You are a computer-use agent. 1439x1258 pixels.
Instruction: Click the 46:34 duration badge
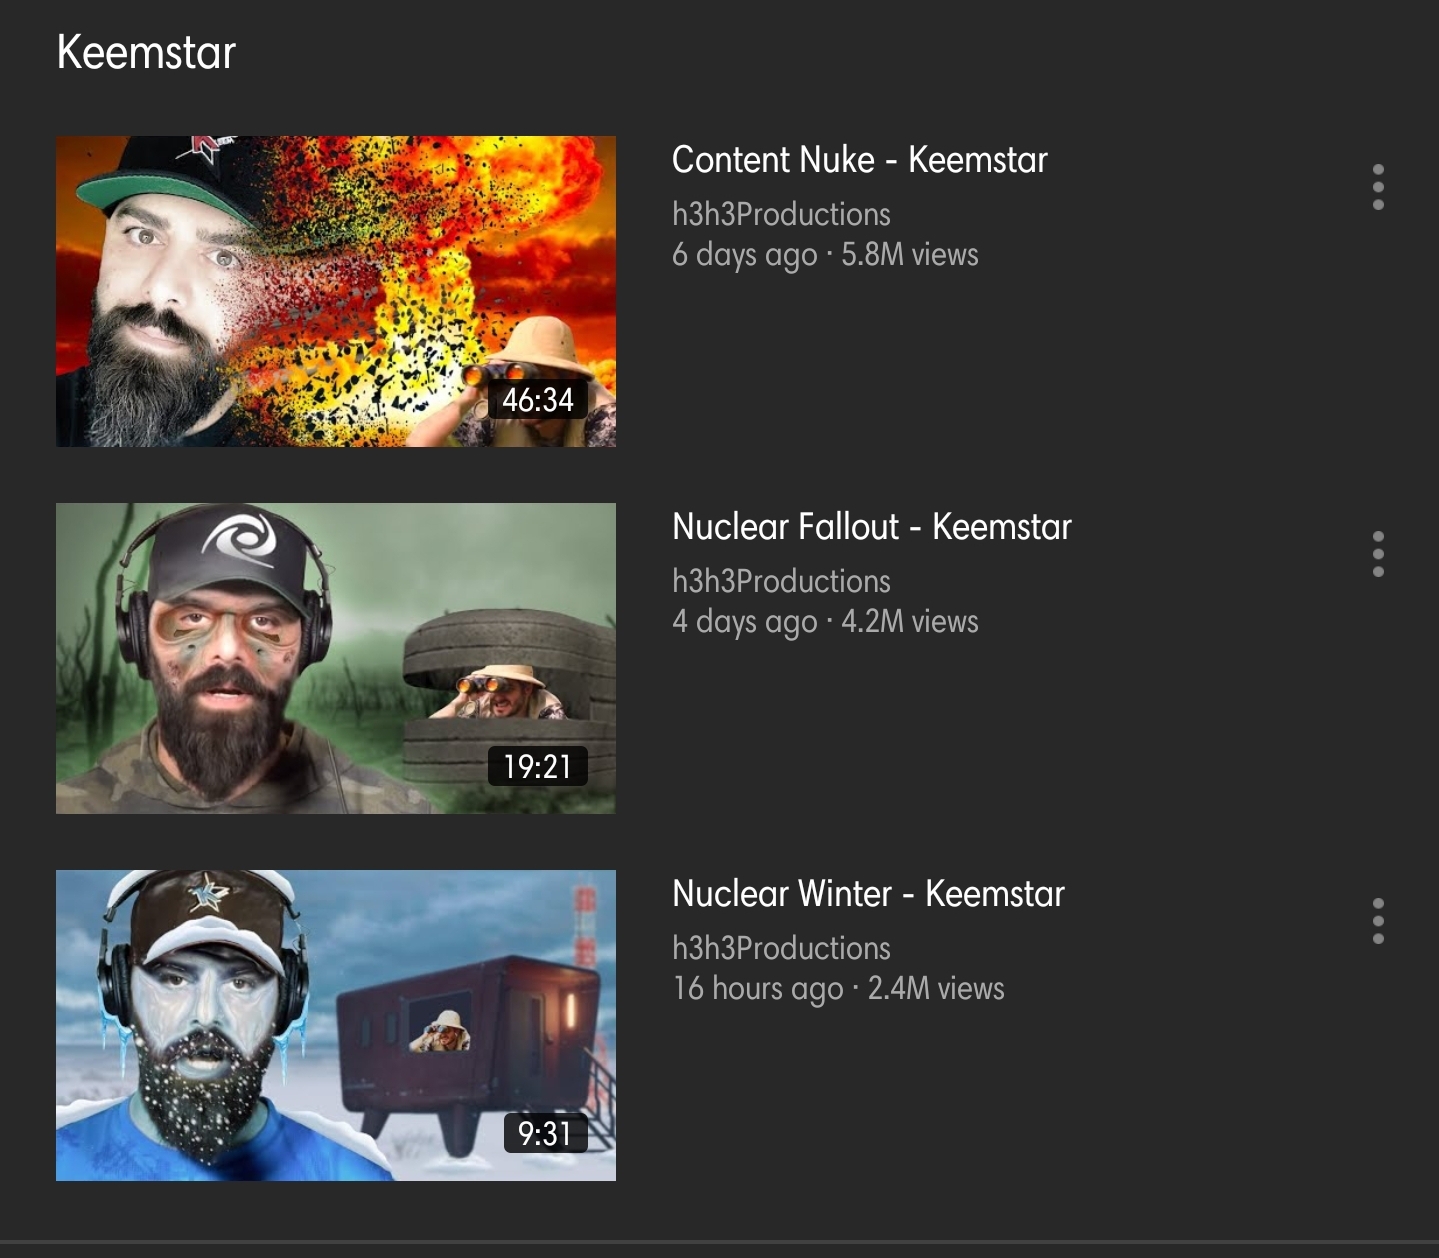[538, 400]
